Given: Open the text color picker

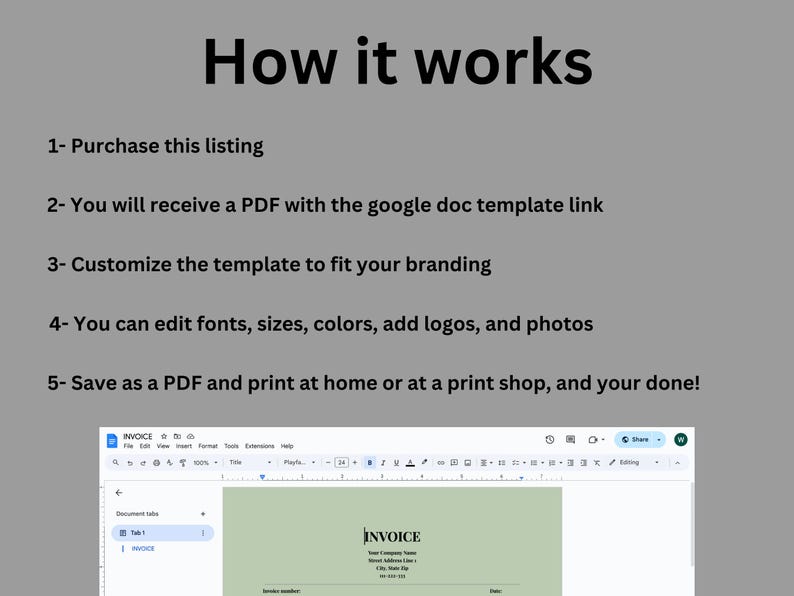Looking at the screenshot, I should (x=410, y=463).
